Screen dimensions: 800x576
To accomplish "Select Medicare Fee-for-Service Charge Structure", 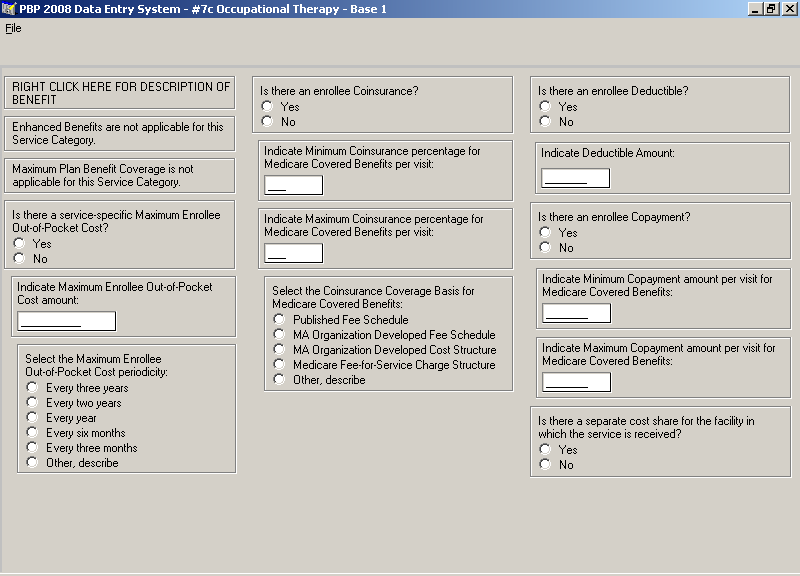I will pos(279,364).
